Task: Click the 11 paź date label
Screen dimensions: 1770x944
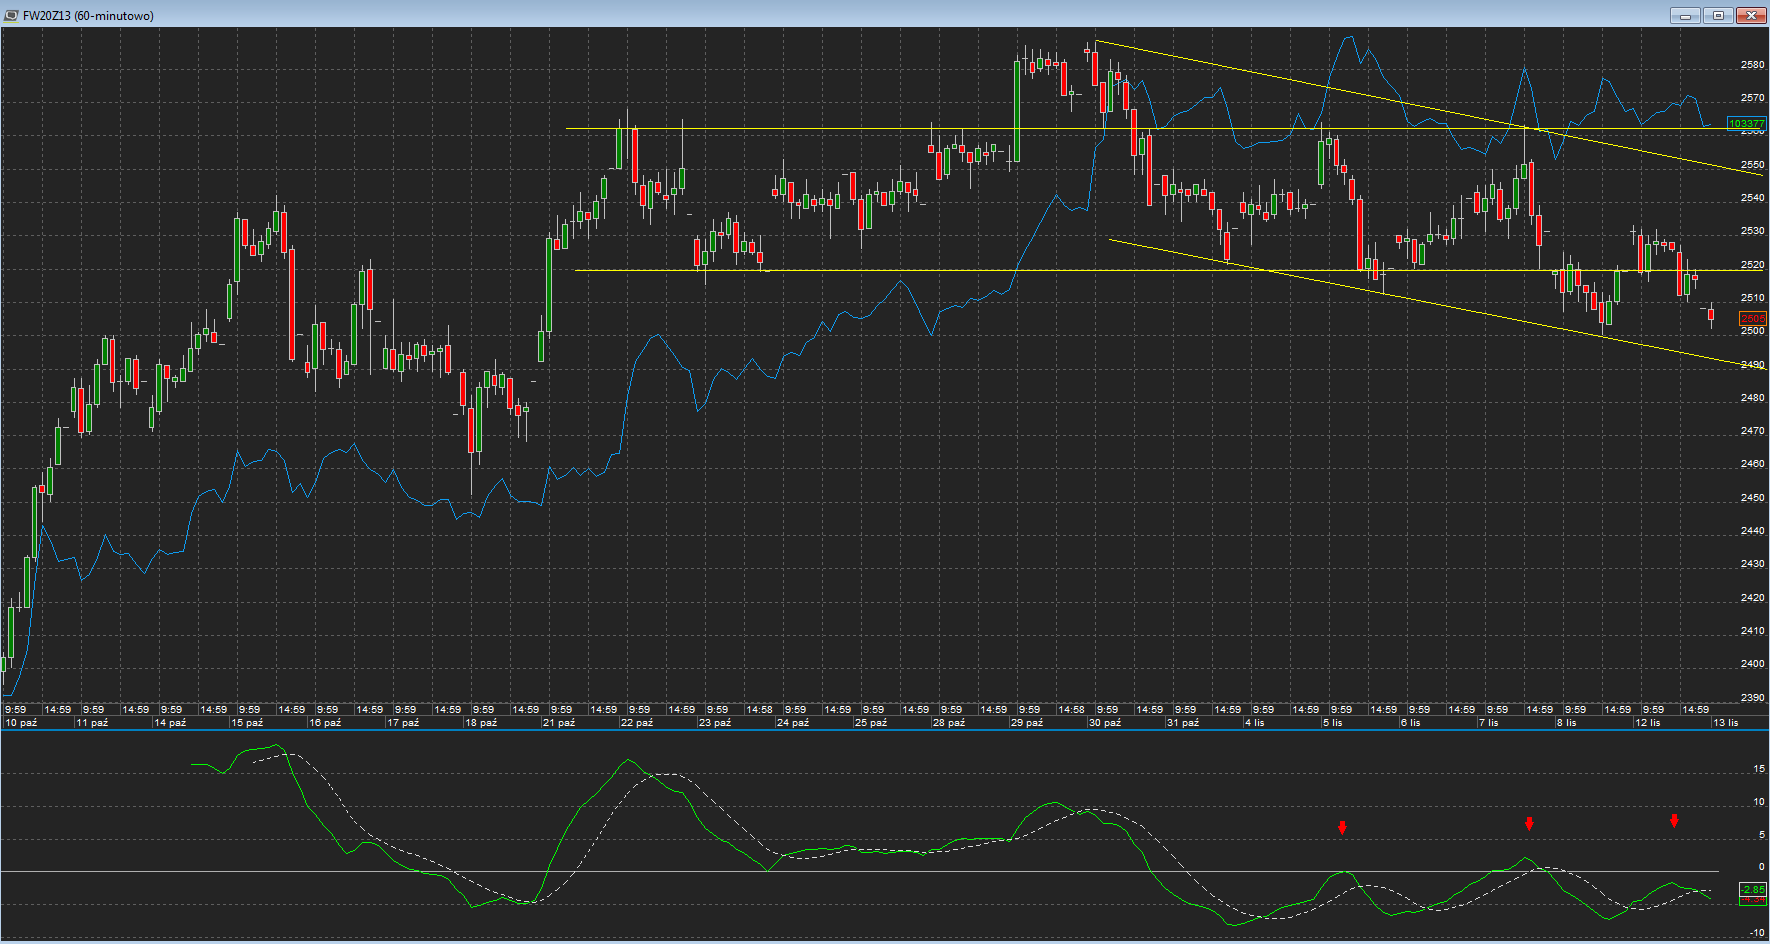Action: point(92,723)
